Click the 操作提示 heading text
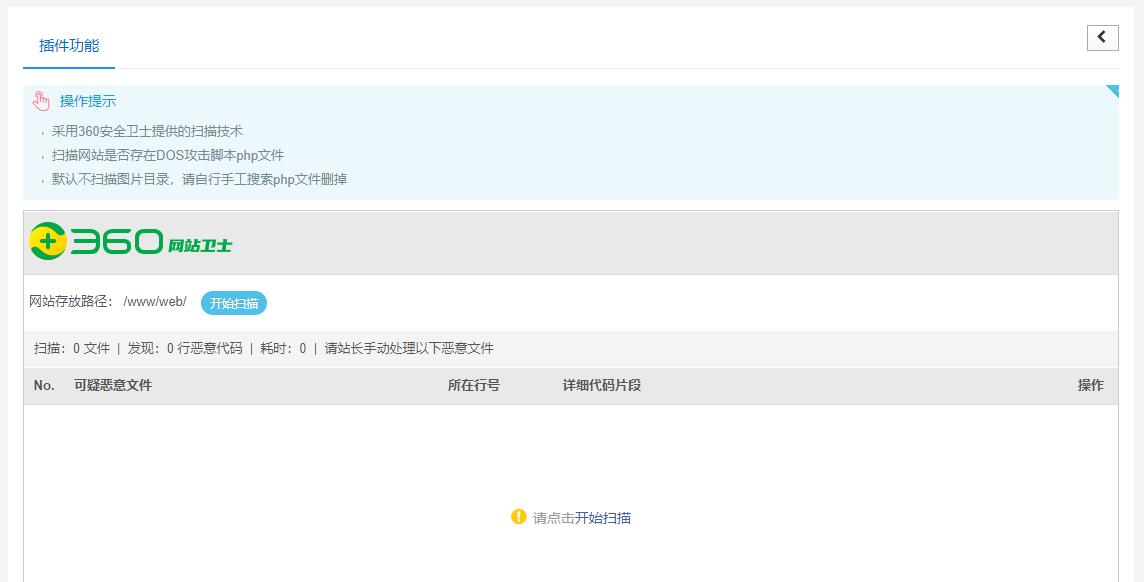 [x=88, y=101]
